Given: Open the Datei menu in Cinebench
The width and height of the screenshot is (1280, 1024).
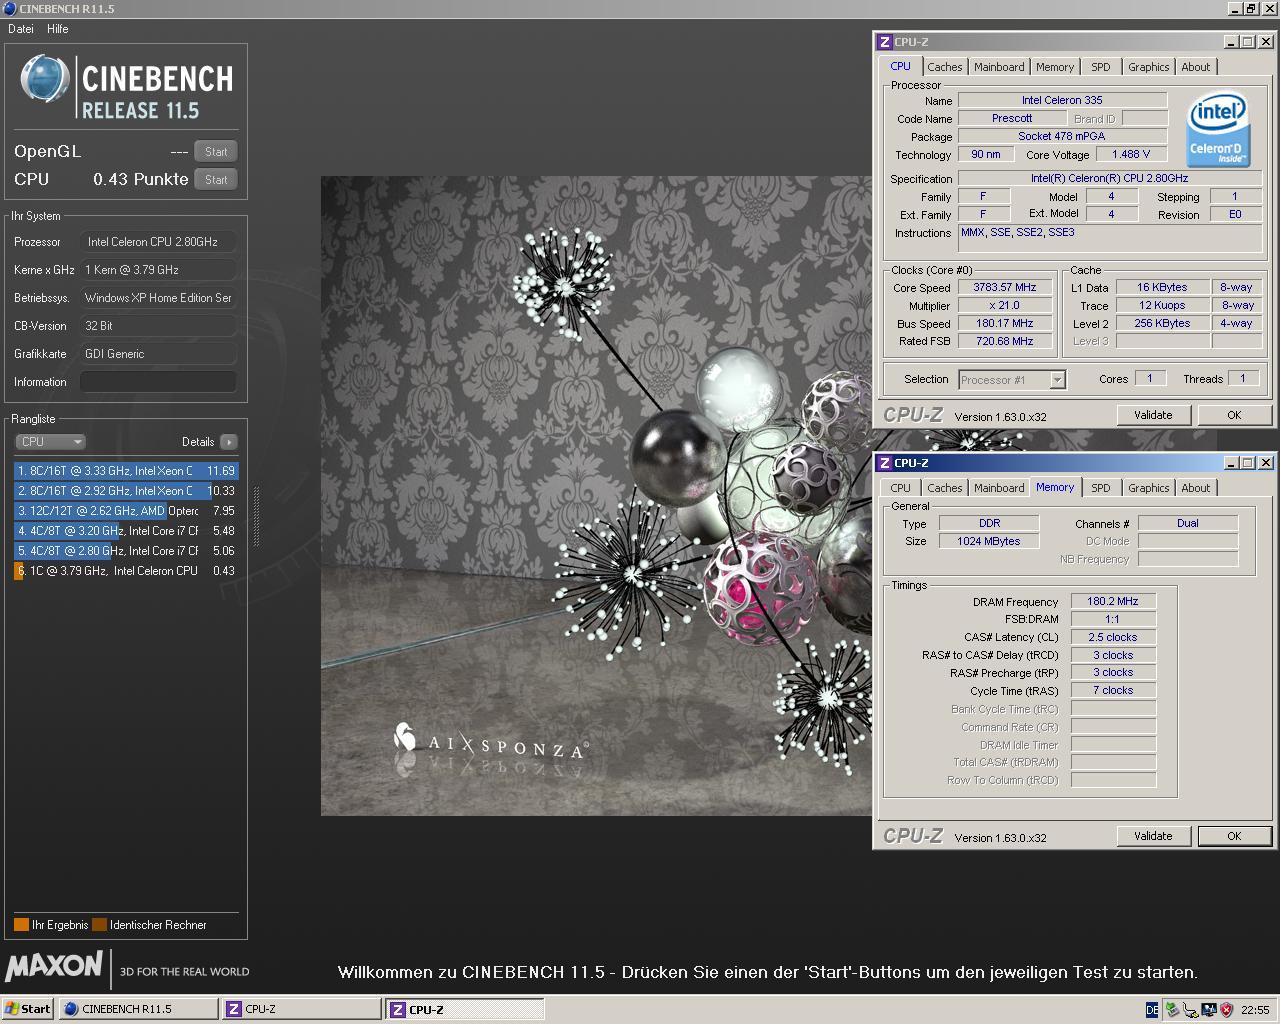Looking at the screenshot, I should [x=21, y=29].
